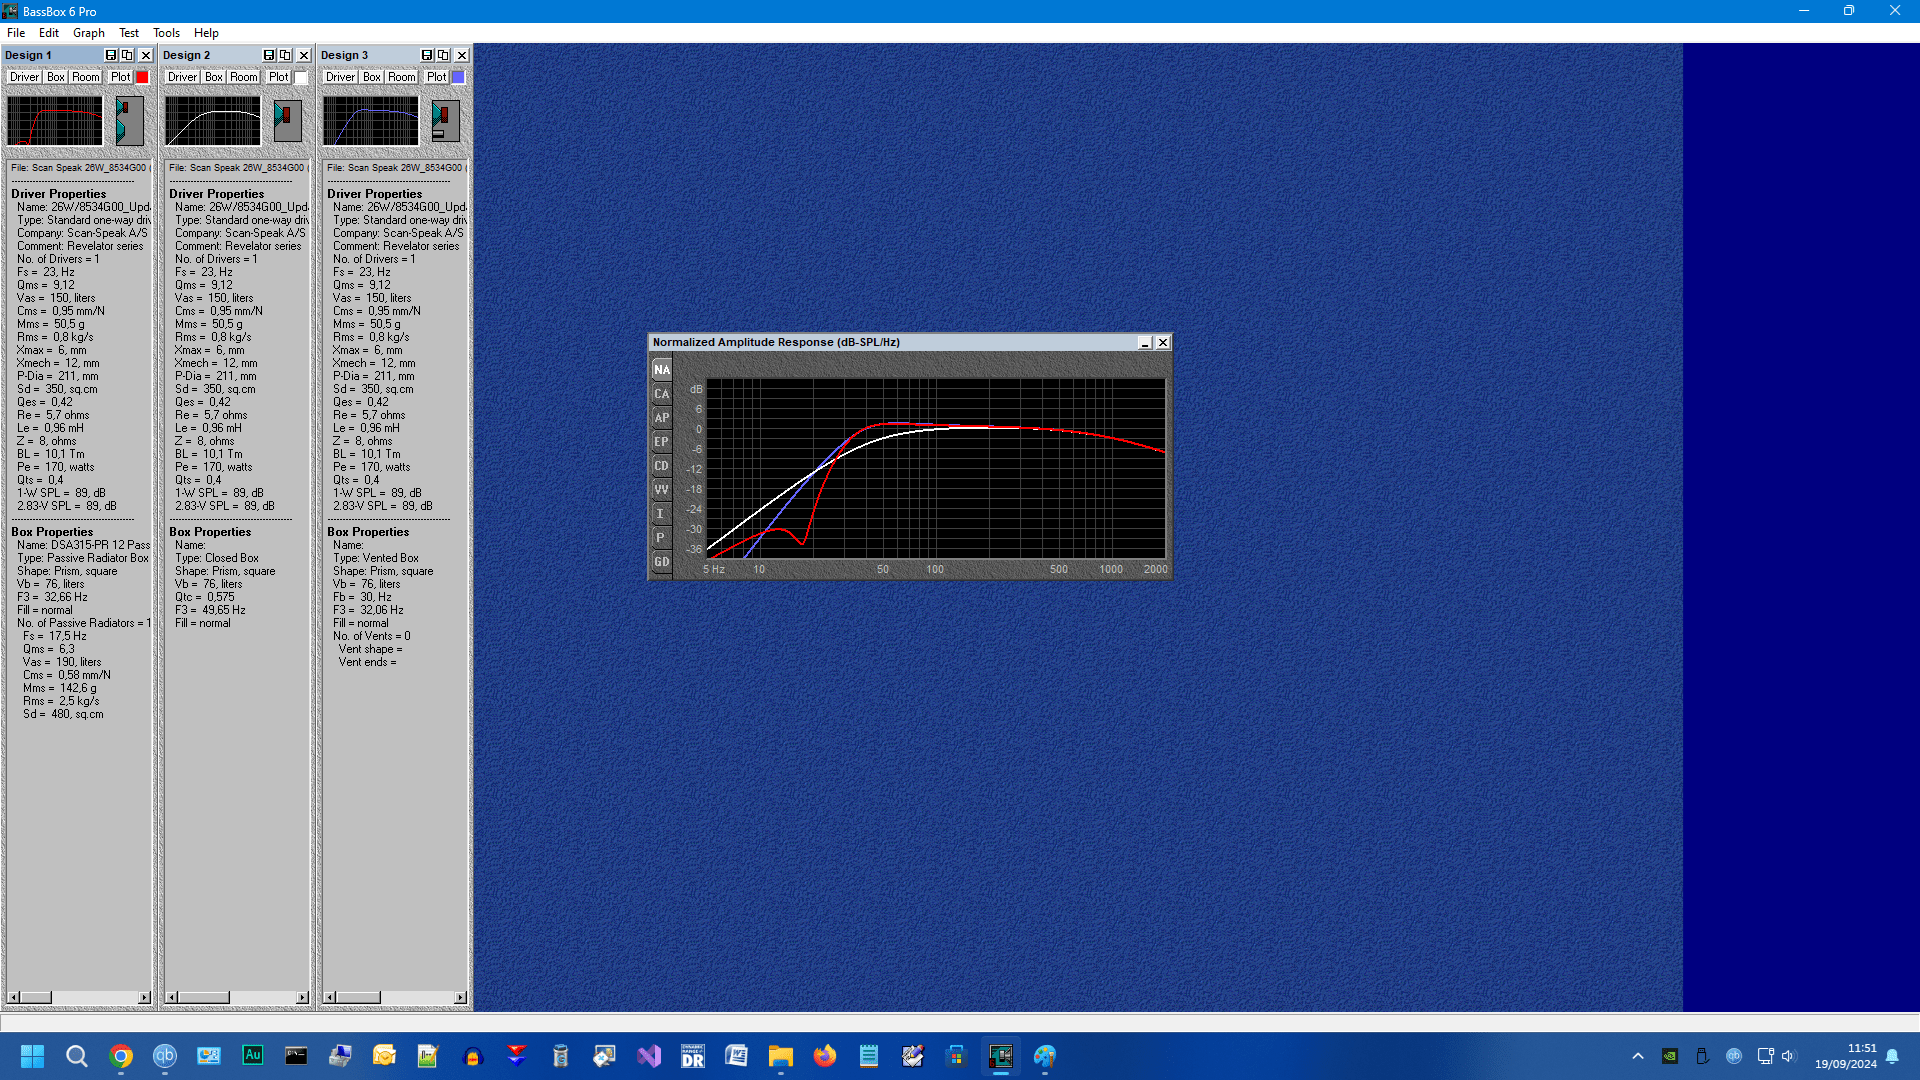Click the Room button in Design 1
Viewport: 1920px width, 1080px height.
click(x=86, y=77)
